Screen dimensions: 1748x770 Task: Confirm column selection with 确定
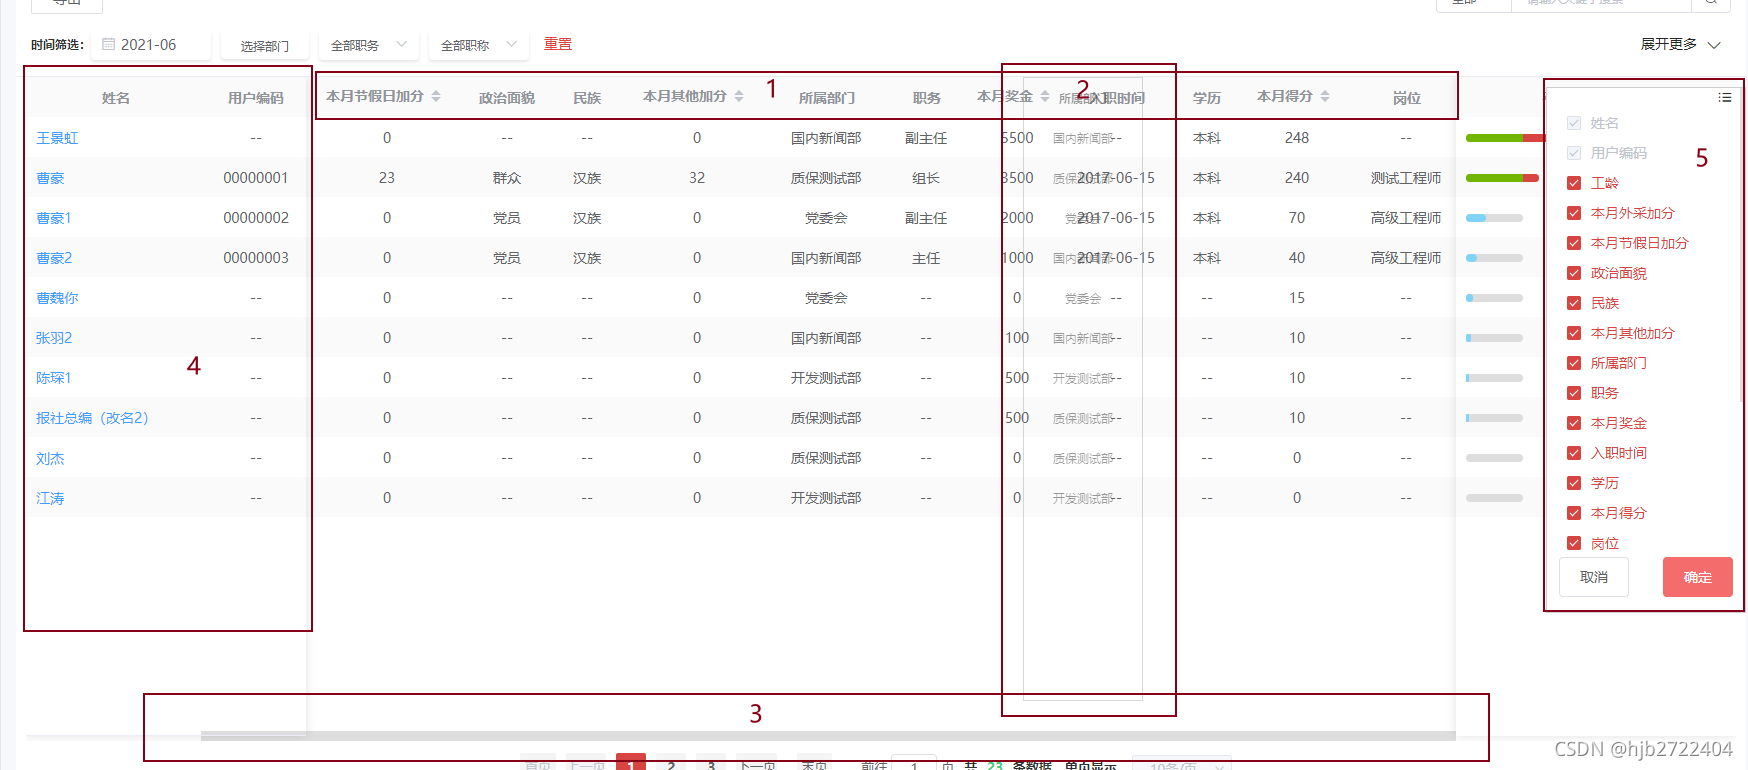[x=1698, y=577]
